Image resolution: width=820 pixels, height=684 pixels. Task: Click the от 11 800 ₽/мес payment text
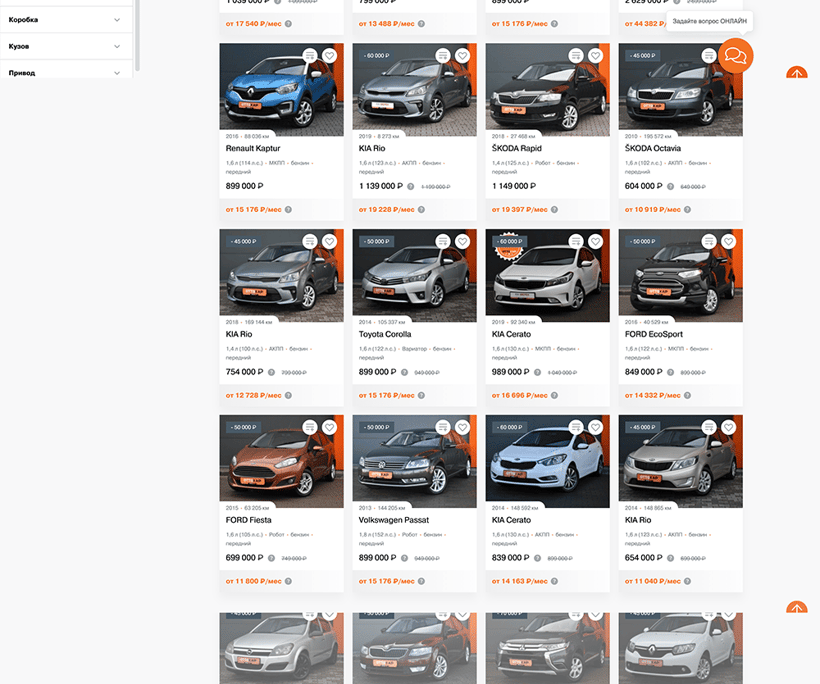(x=254, y=581)
